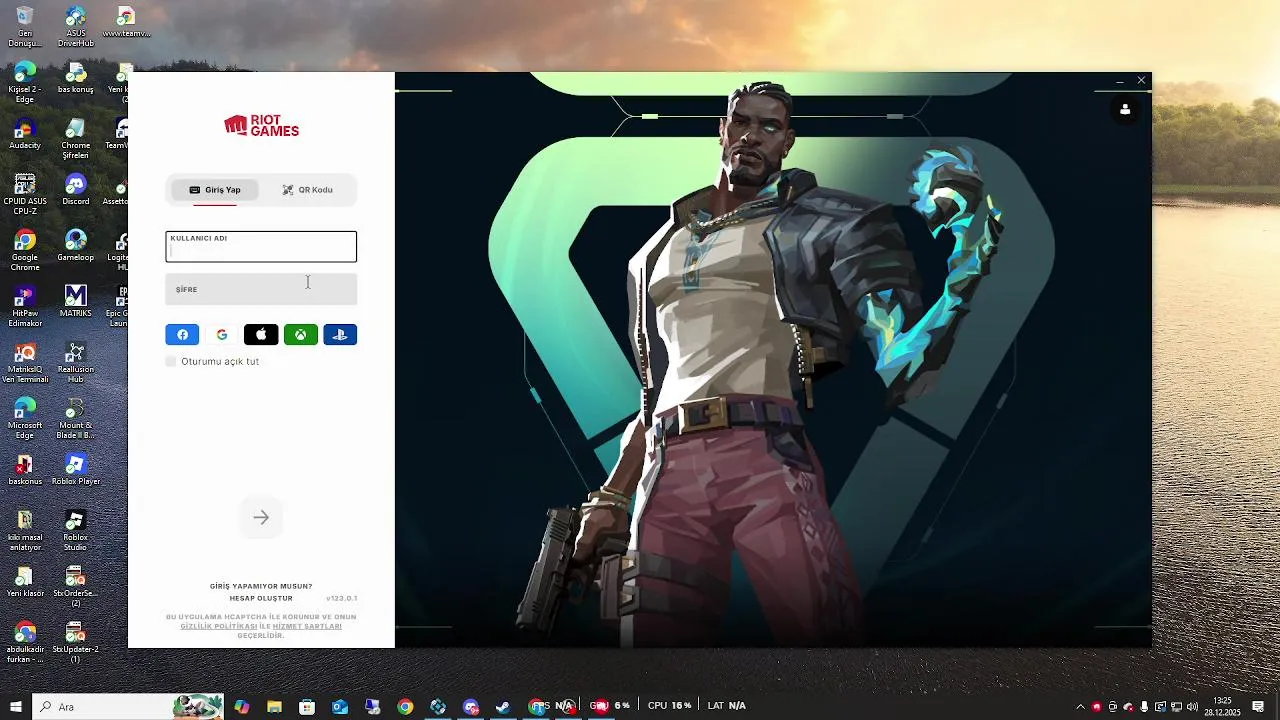The height and width of the screenshot is (720, 1280).
Task: Open the Gizlilik Politikası link
Action: tap(219, 626)
